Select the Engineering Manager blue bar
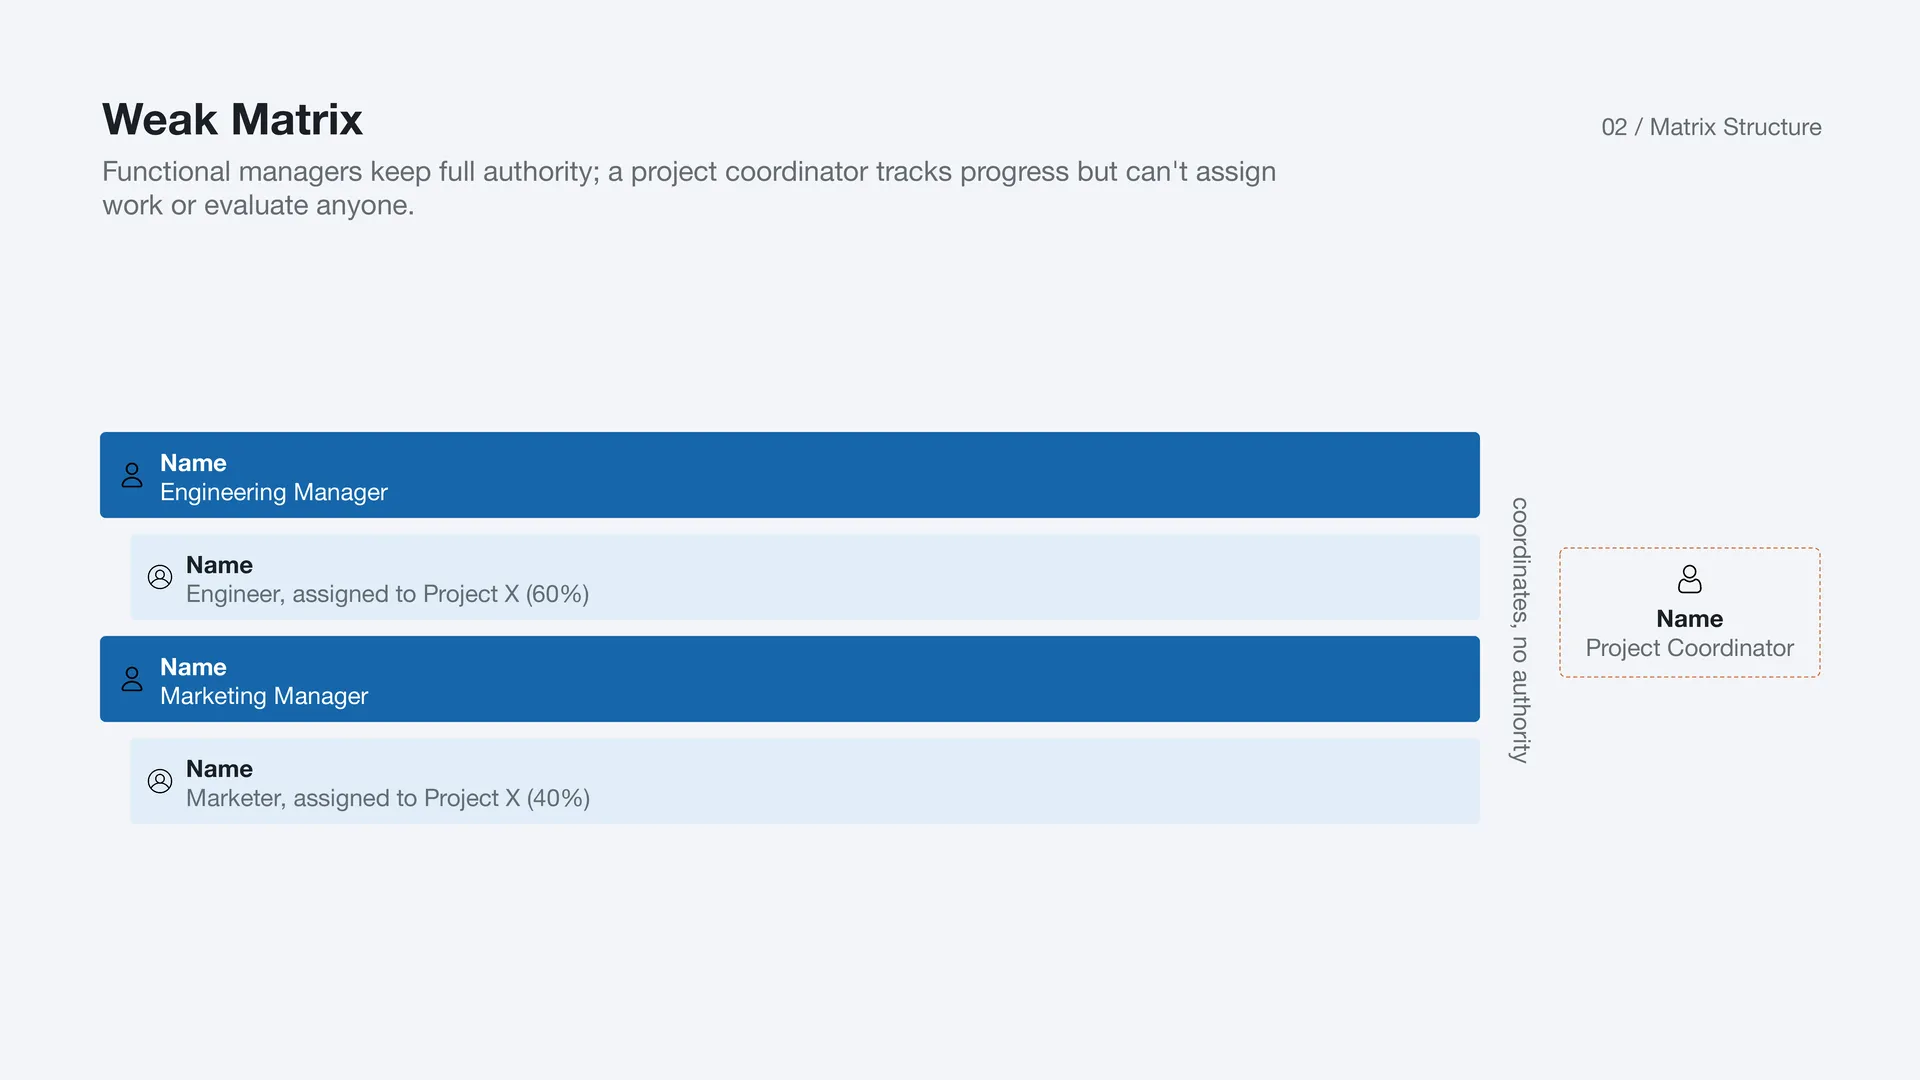The width and height of the screenshot is (1920, 1080). point(790,475)
